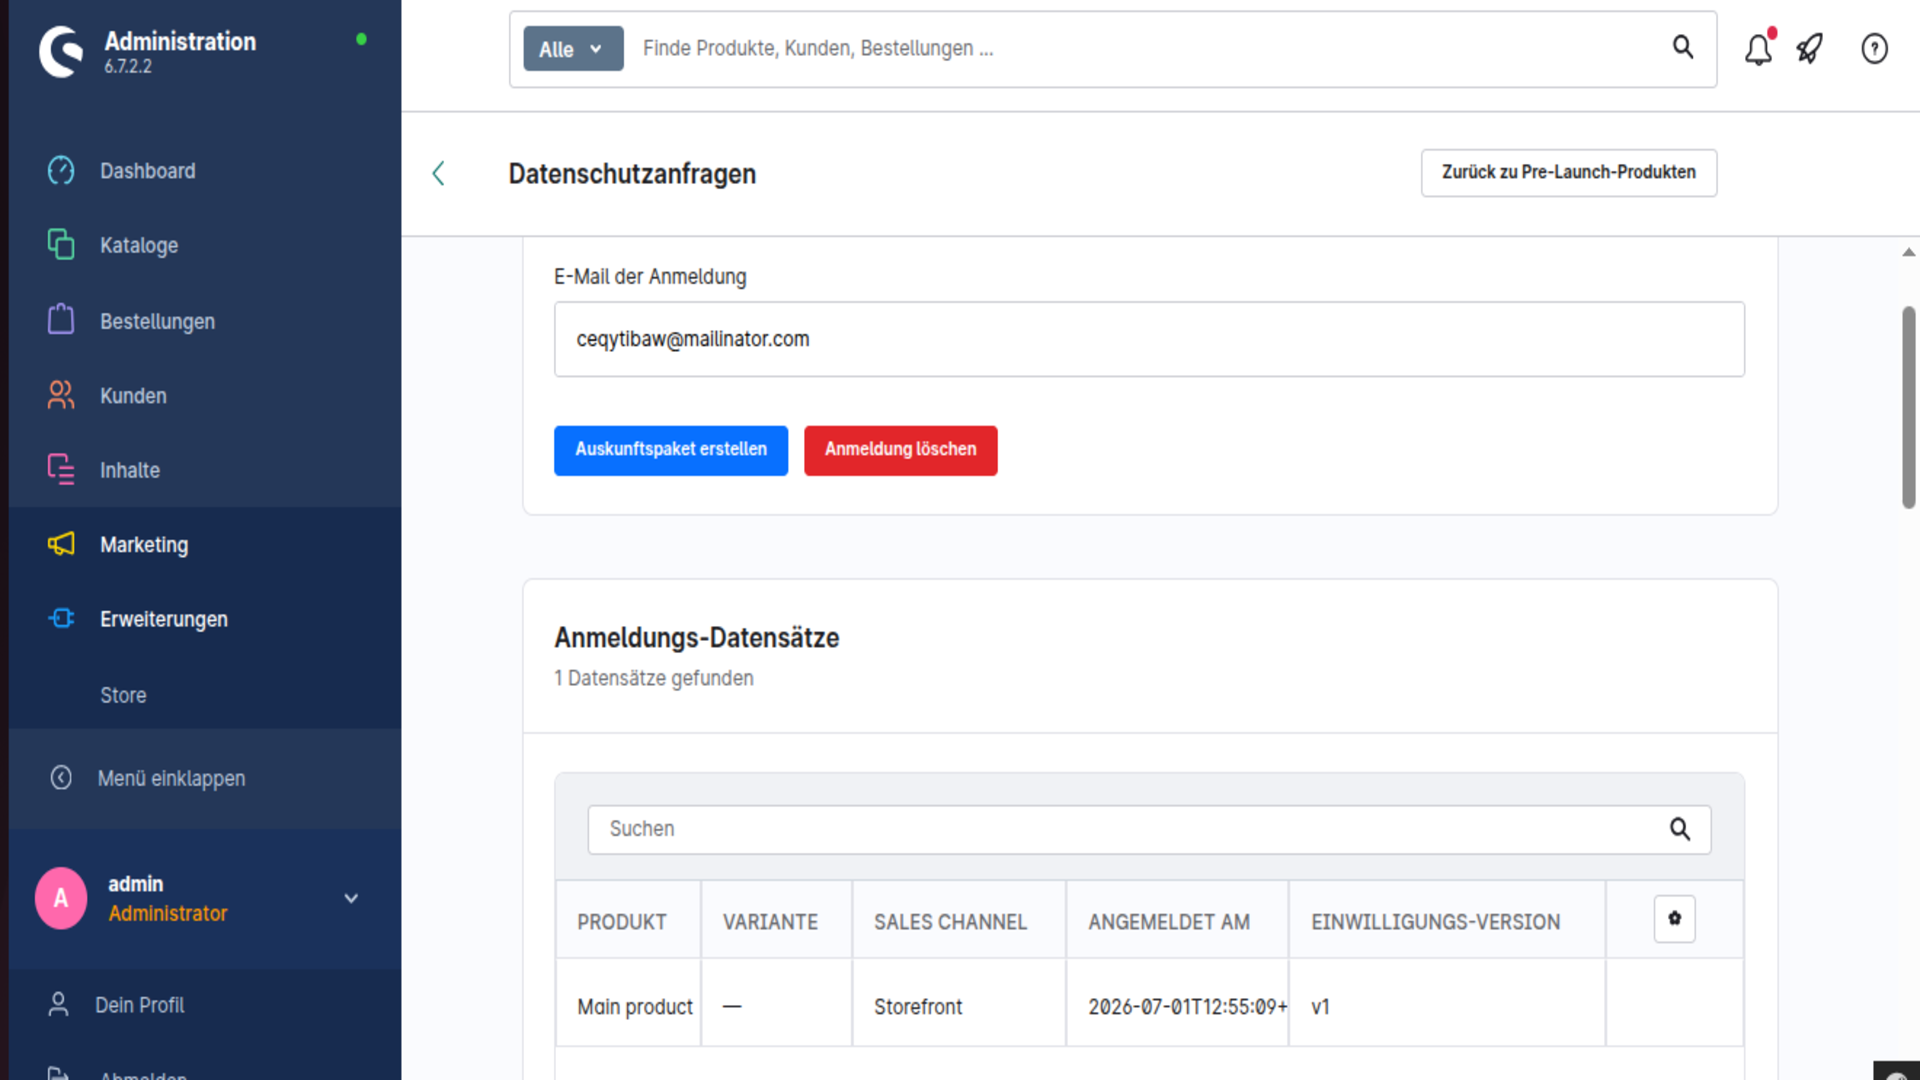The width and height of the screenshot is (1920, 1080).
Task: Edit the E-Mail der Anmeldung field
Action: pyautogui.click(x=1149, y=339)
